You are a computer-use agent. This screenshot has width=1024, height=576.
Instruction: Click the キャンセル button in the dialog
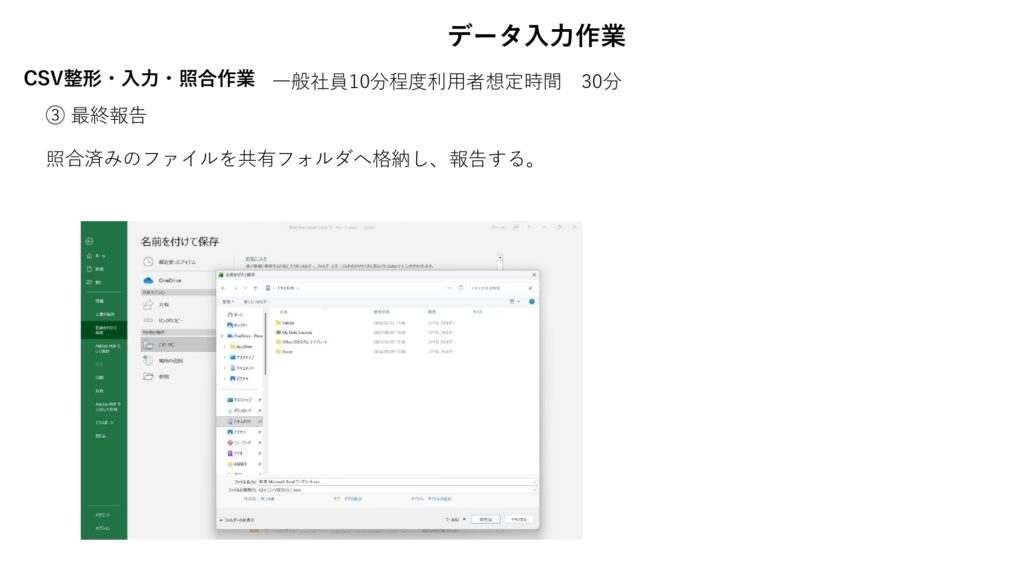pyautogui.click(x=518, y=520)
